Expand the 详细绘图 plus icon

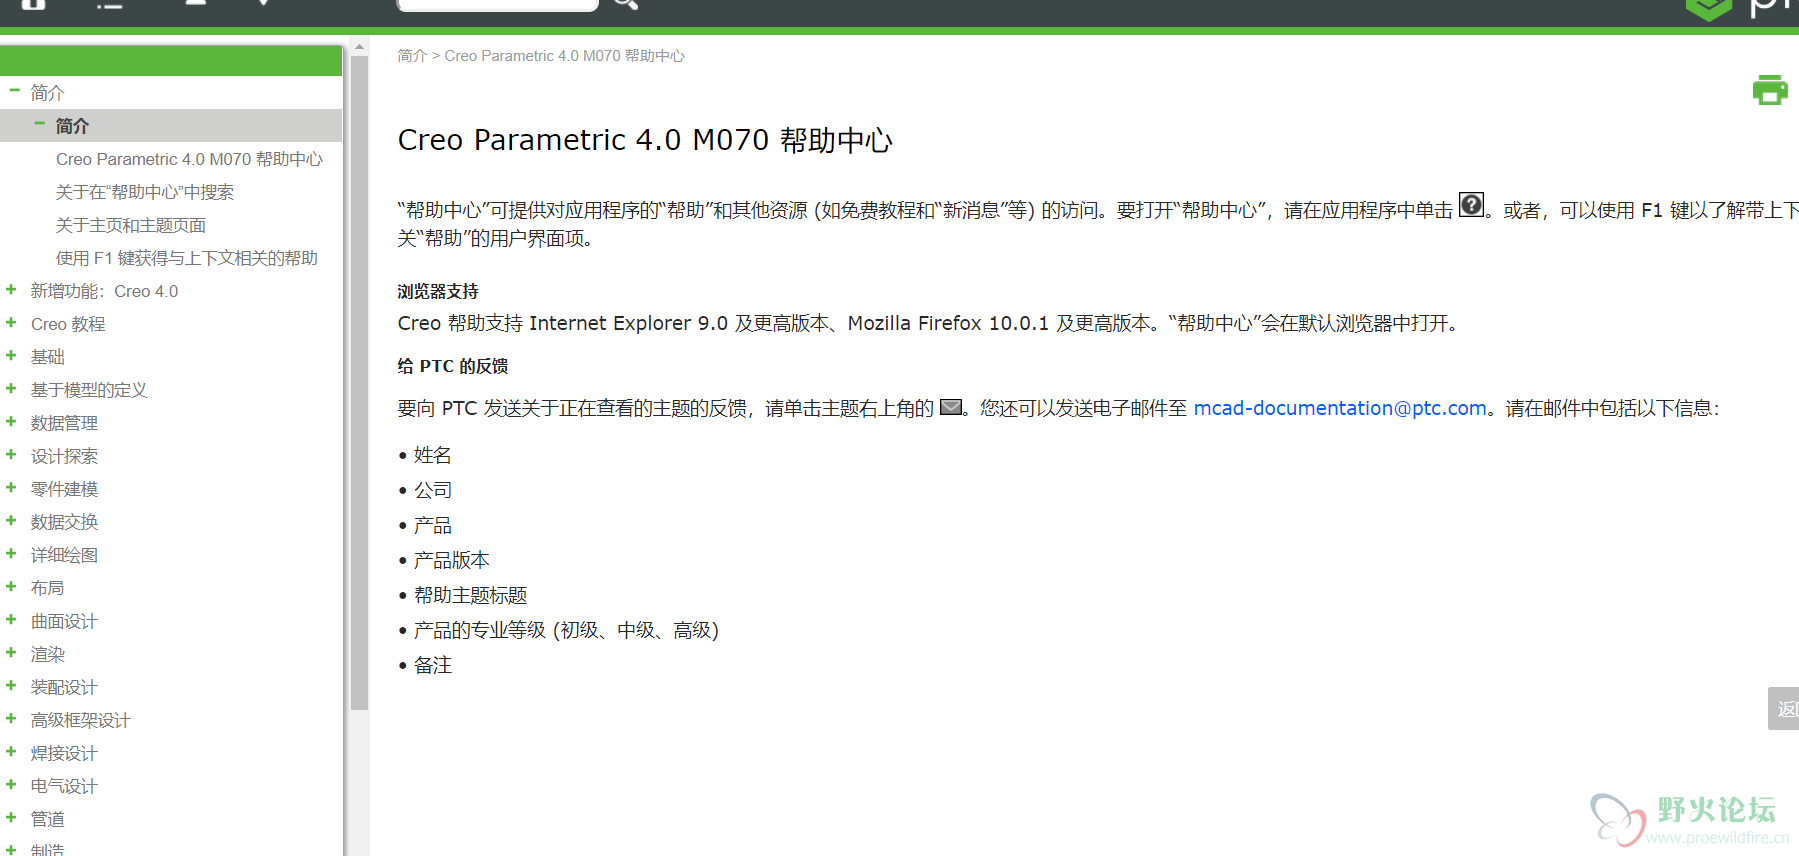click(11, 553)
